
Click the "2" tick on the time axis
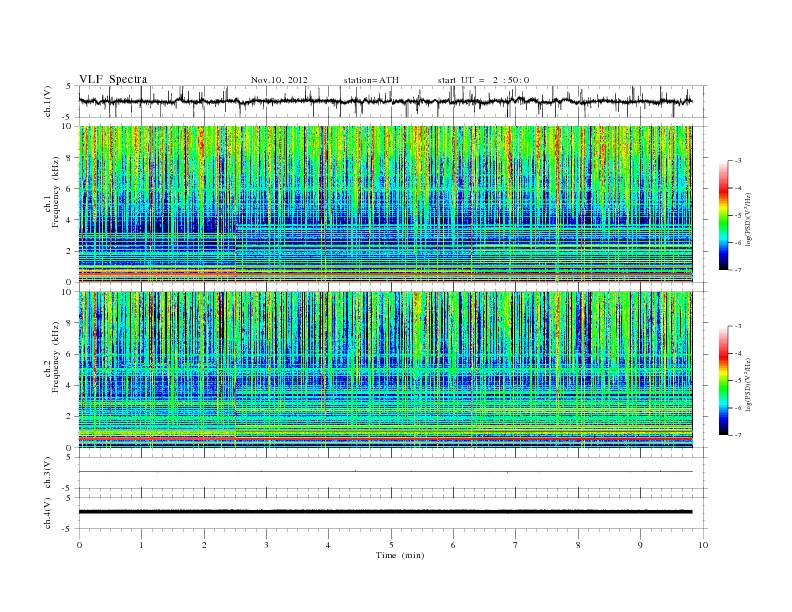coord(204,545)
